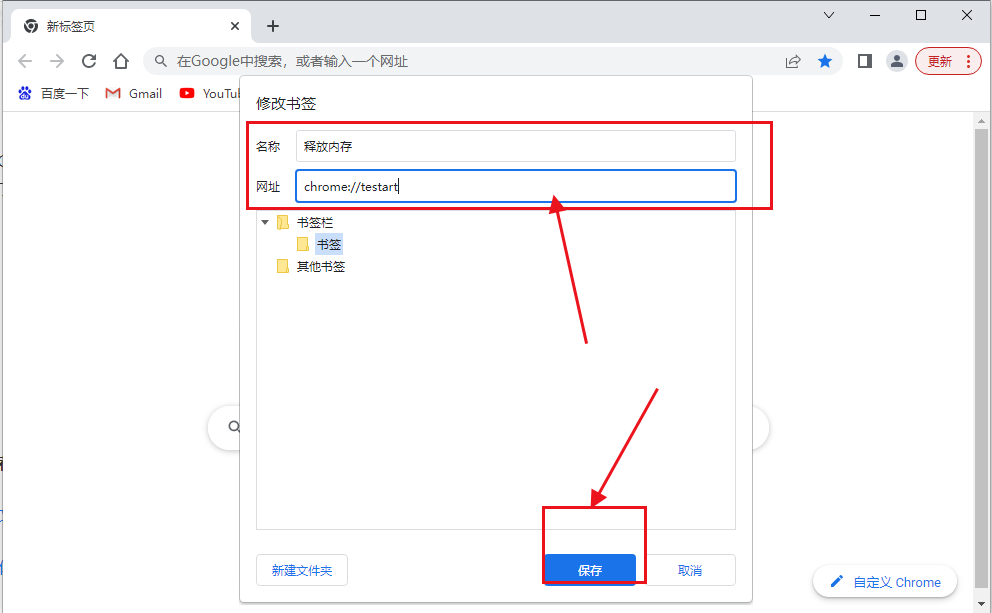Image resolution: width=992 pixels, height=613 pixels.
Task: Click the 更新 update button
Action: tap(940, 61)
